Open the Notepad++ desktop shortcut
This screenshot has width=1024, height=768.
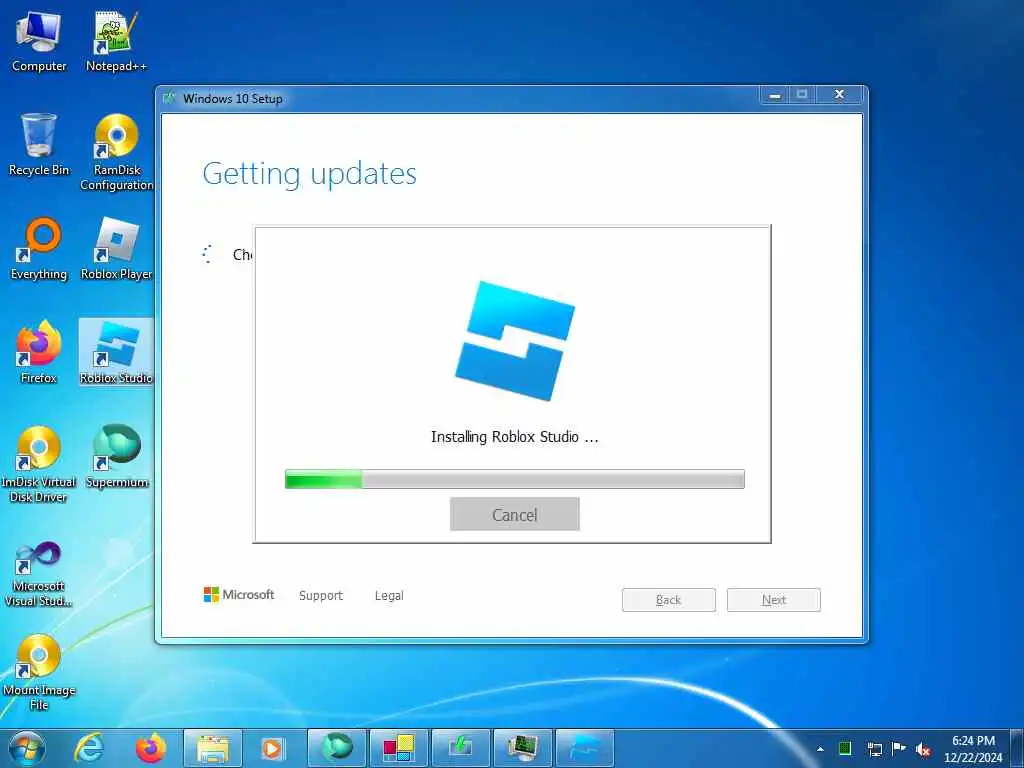(x=116, y=41)
